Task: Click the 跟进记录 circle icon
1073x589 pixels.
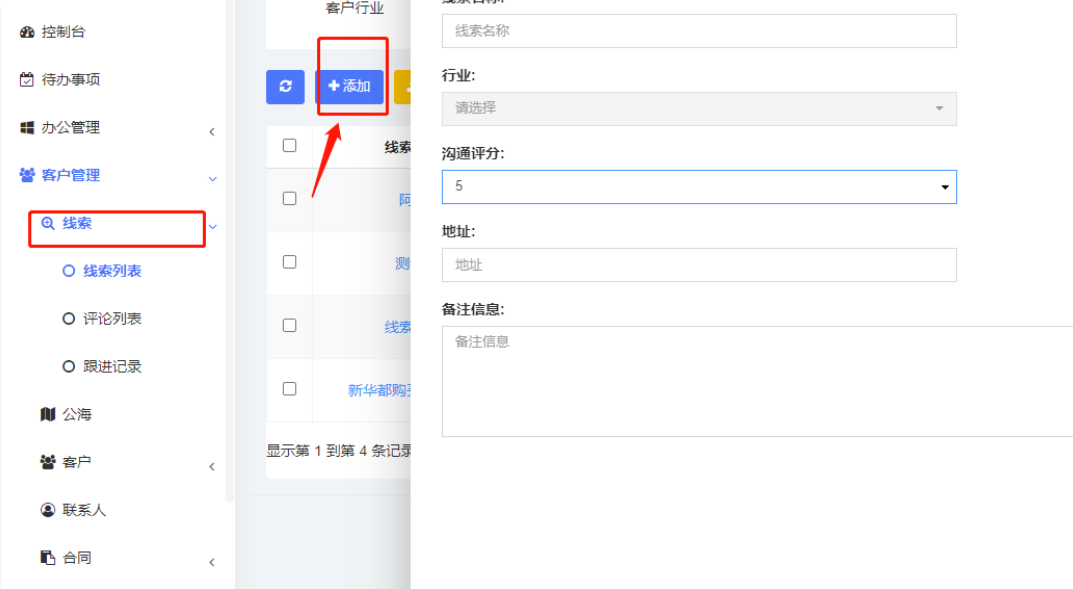Action: (x=68, y=367)
